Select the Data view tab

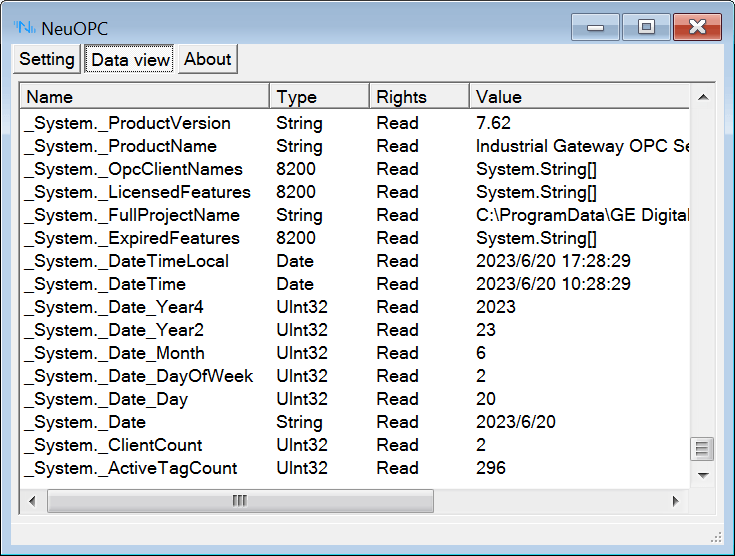pos(130,59)
